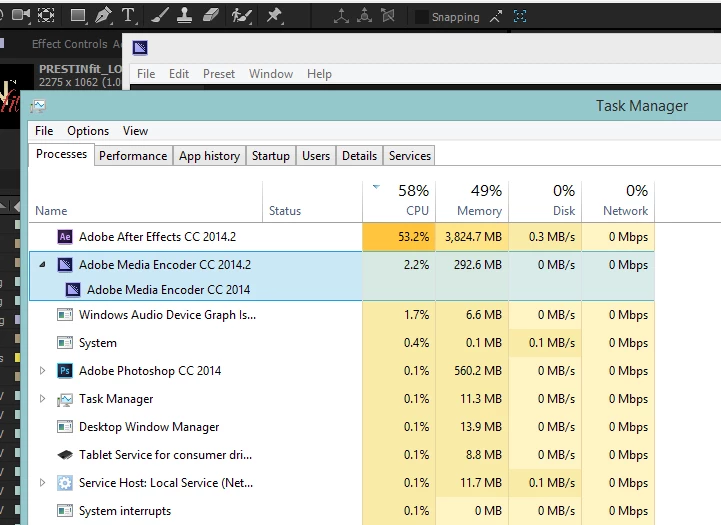Click the World Axis Mode icon
This screenshot has height=525, width=721.
pos(364,16)
